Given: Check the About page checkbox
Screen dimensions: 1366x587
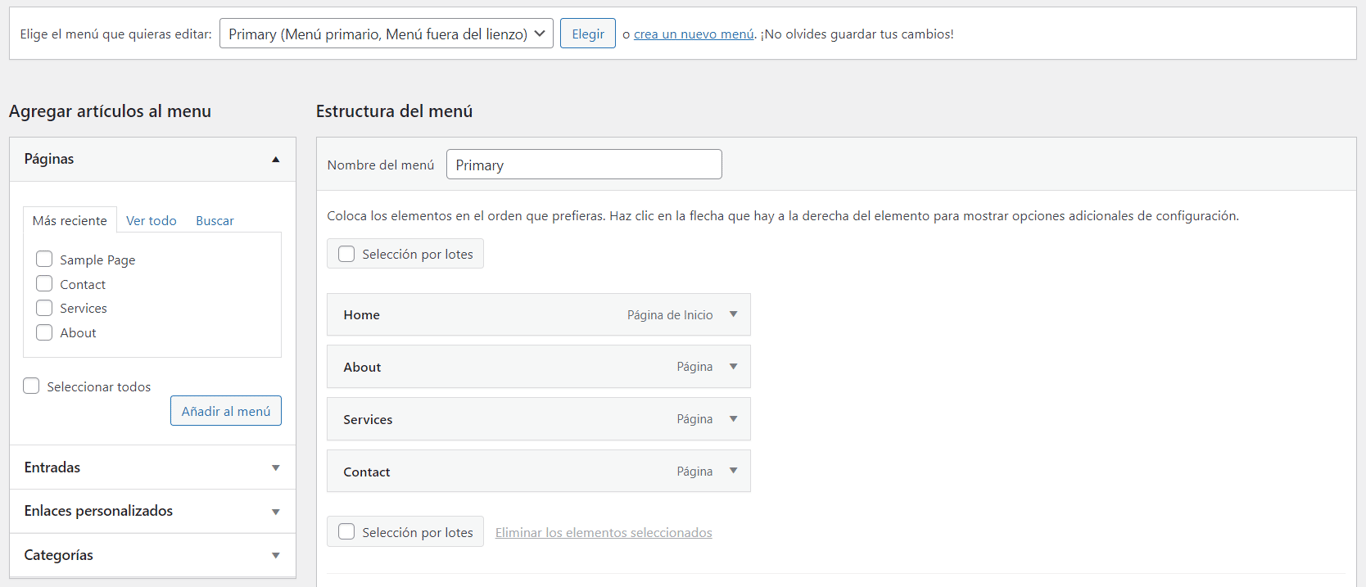Looking at the screenshot, I should [x=44, y=332].
